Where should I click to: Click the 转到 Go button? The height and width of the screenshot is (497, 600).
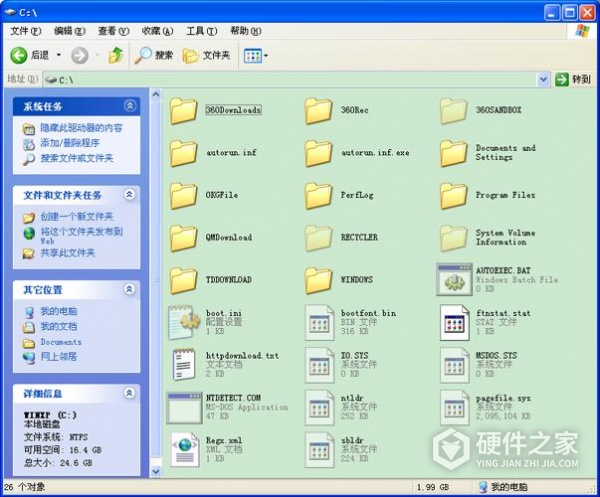573,80
